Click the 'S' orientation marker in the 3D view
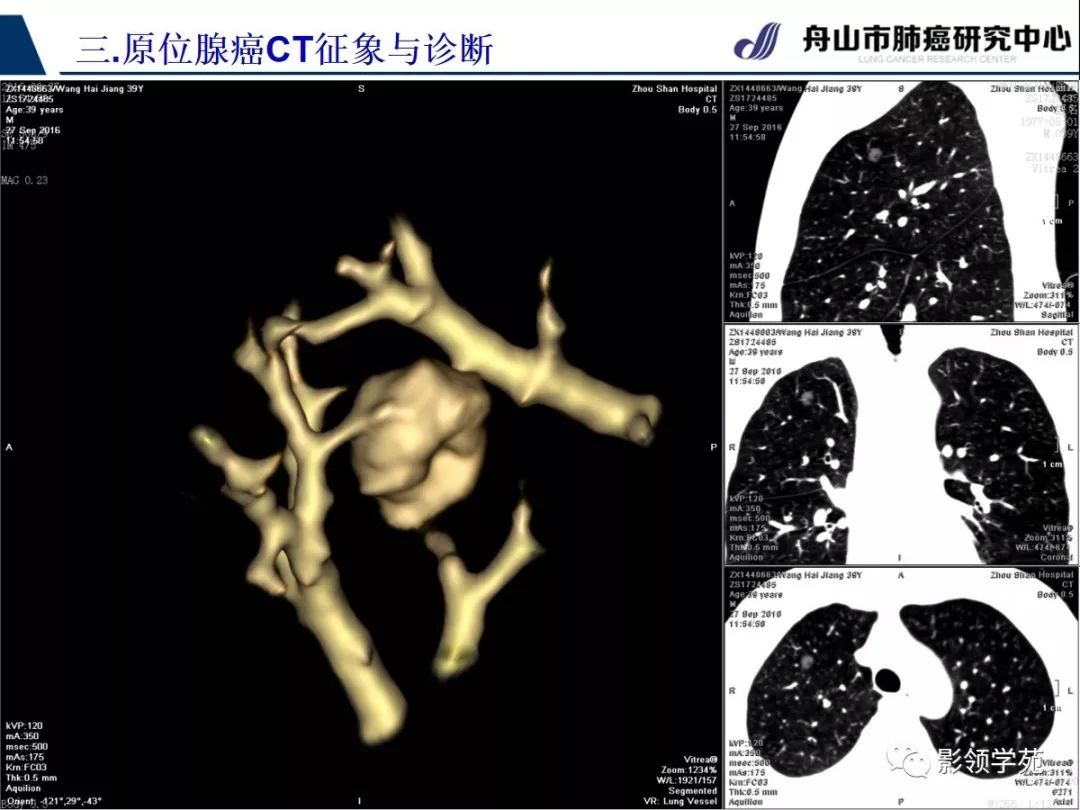This screenshot has width=1080, height=810. click(361, 89)
